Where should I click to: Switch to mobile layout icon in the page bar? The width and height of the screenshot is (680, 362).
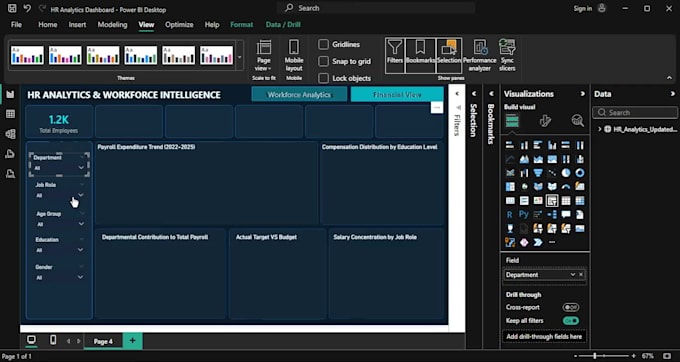click(x=53, y=340)
